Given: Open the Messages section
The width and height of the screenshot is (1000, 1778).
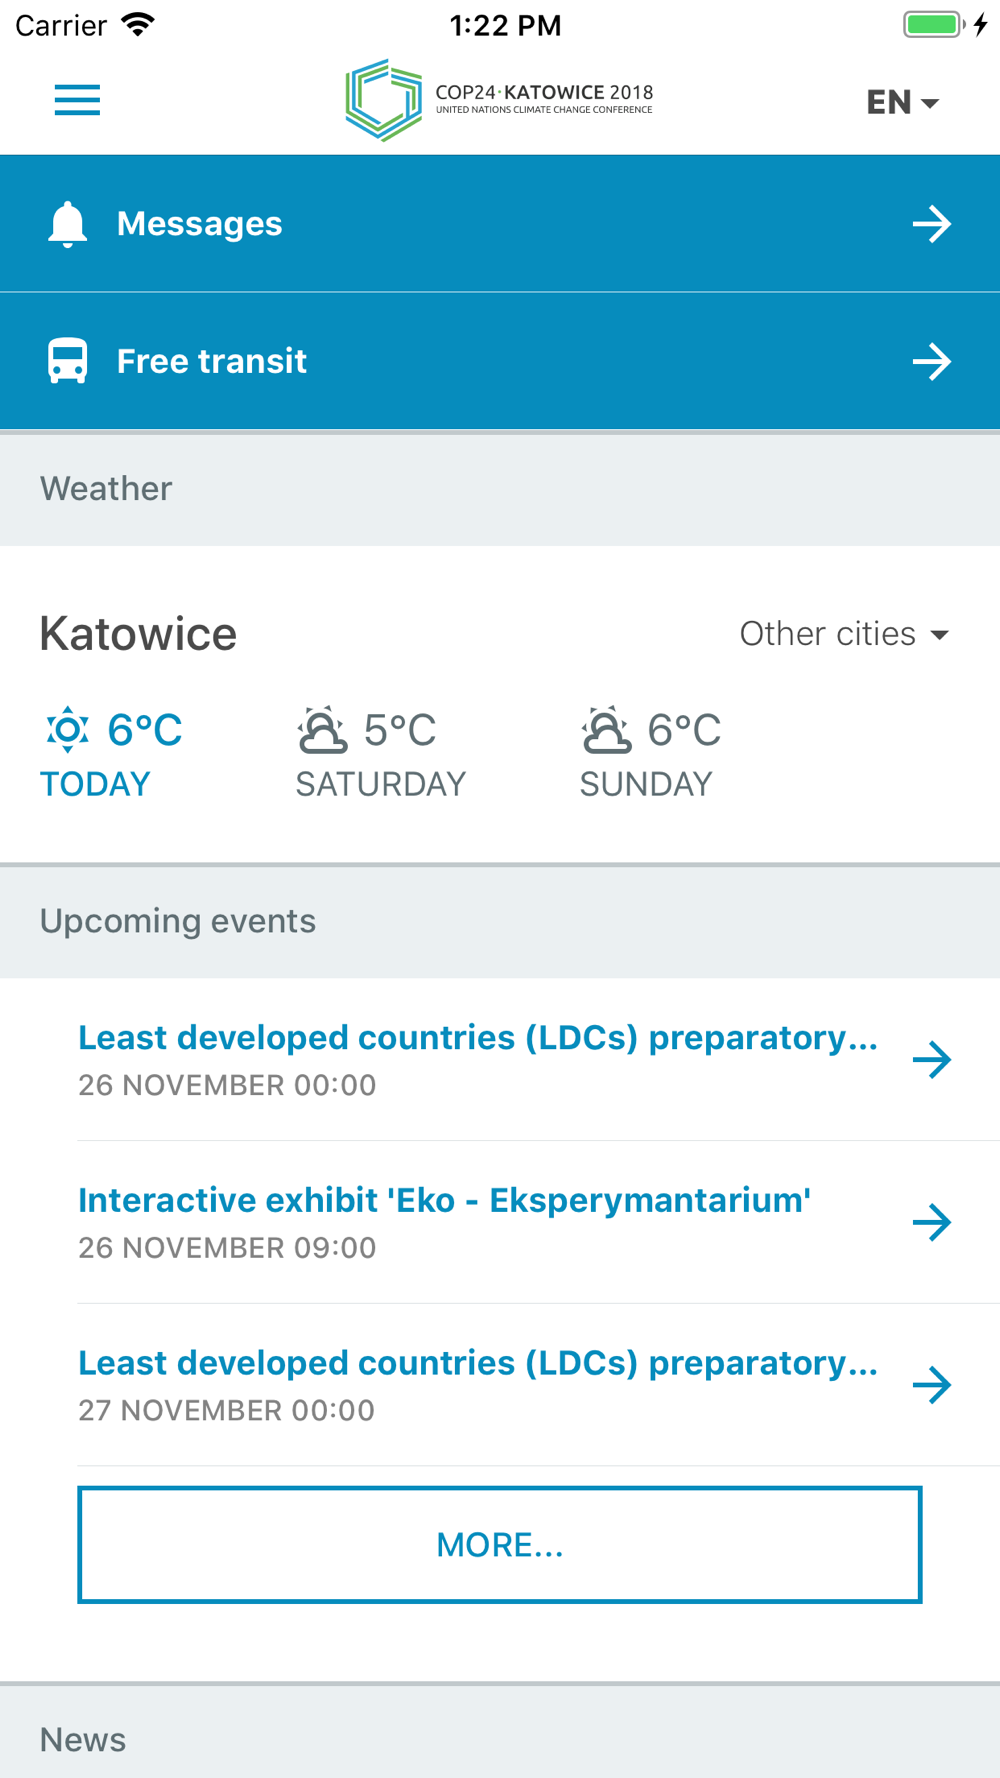Looking at the screenshot, I should 500,224.
